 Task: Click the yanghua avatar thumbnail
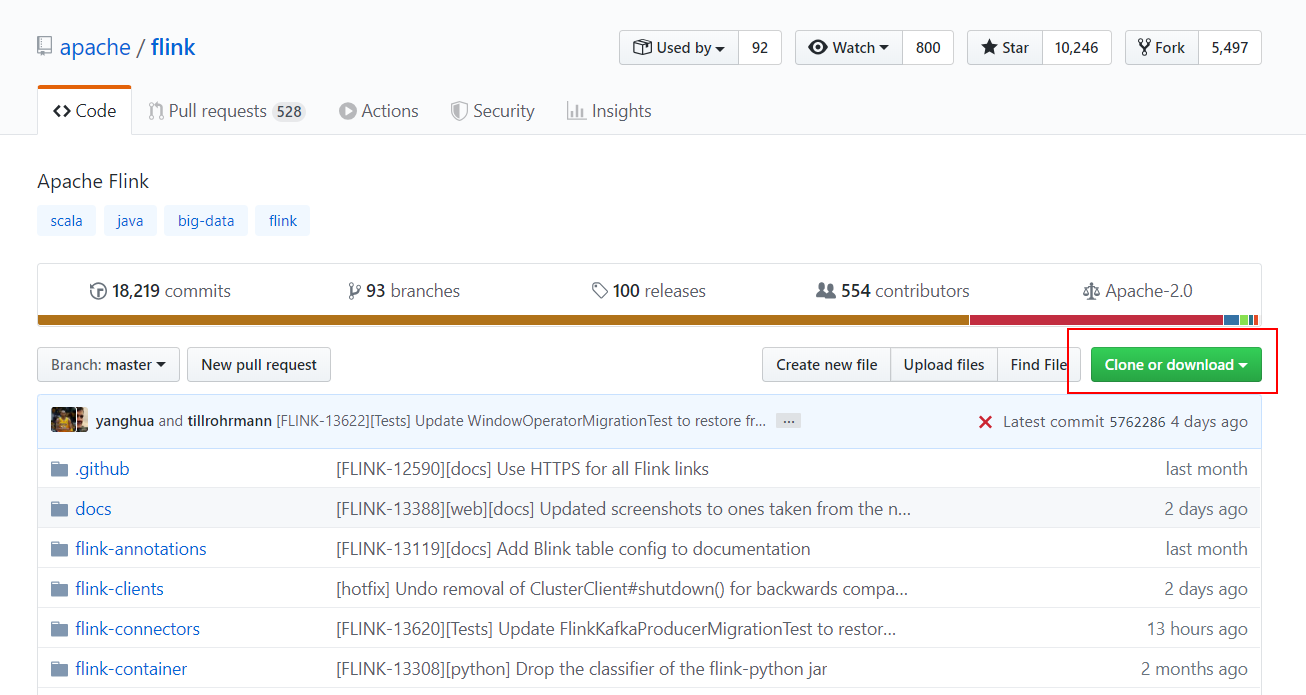[x=64, y=420]
